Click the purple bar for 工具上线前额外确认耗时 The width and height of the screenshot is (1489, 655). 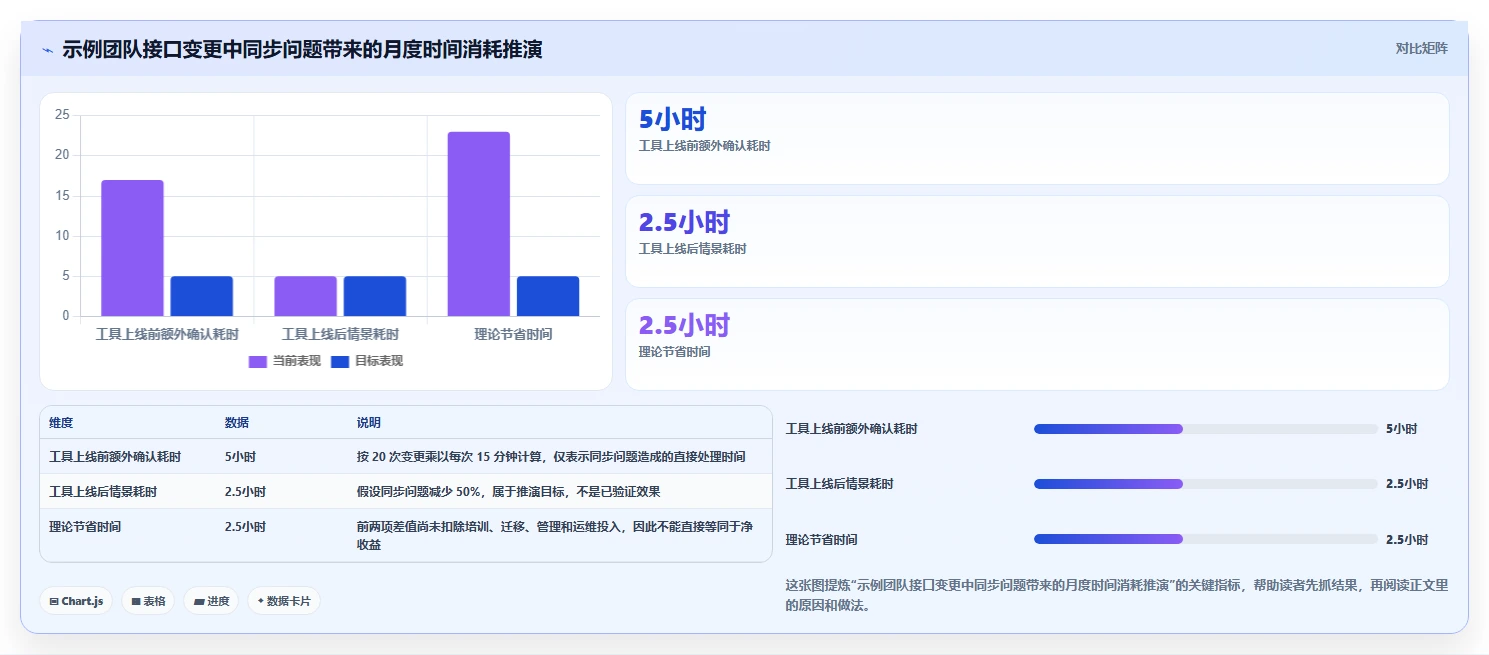tap(132, 248)
